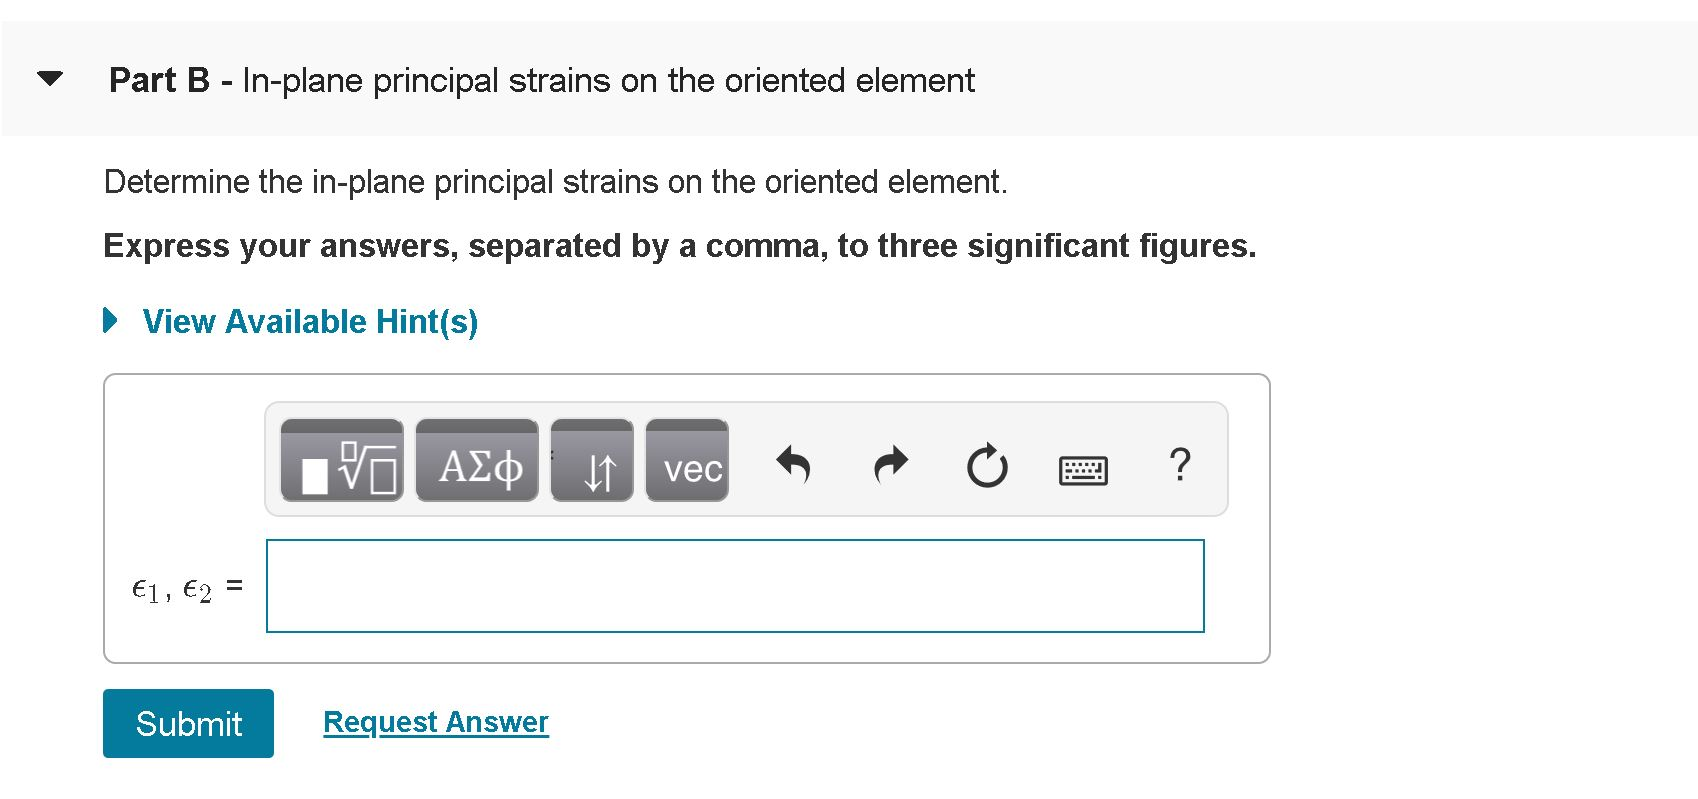
Task: Expand View Available Hints
Action: (310, 321)
